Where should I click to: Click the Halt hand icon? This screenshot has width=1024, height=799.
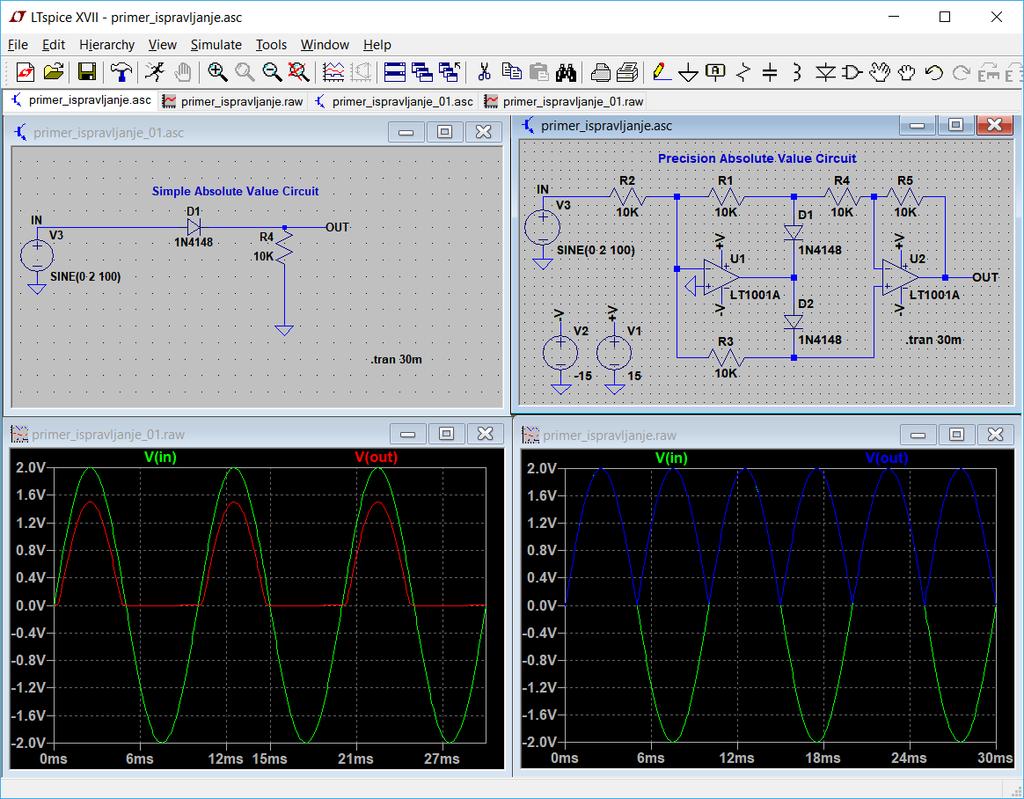coord(183,72)
